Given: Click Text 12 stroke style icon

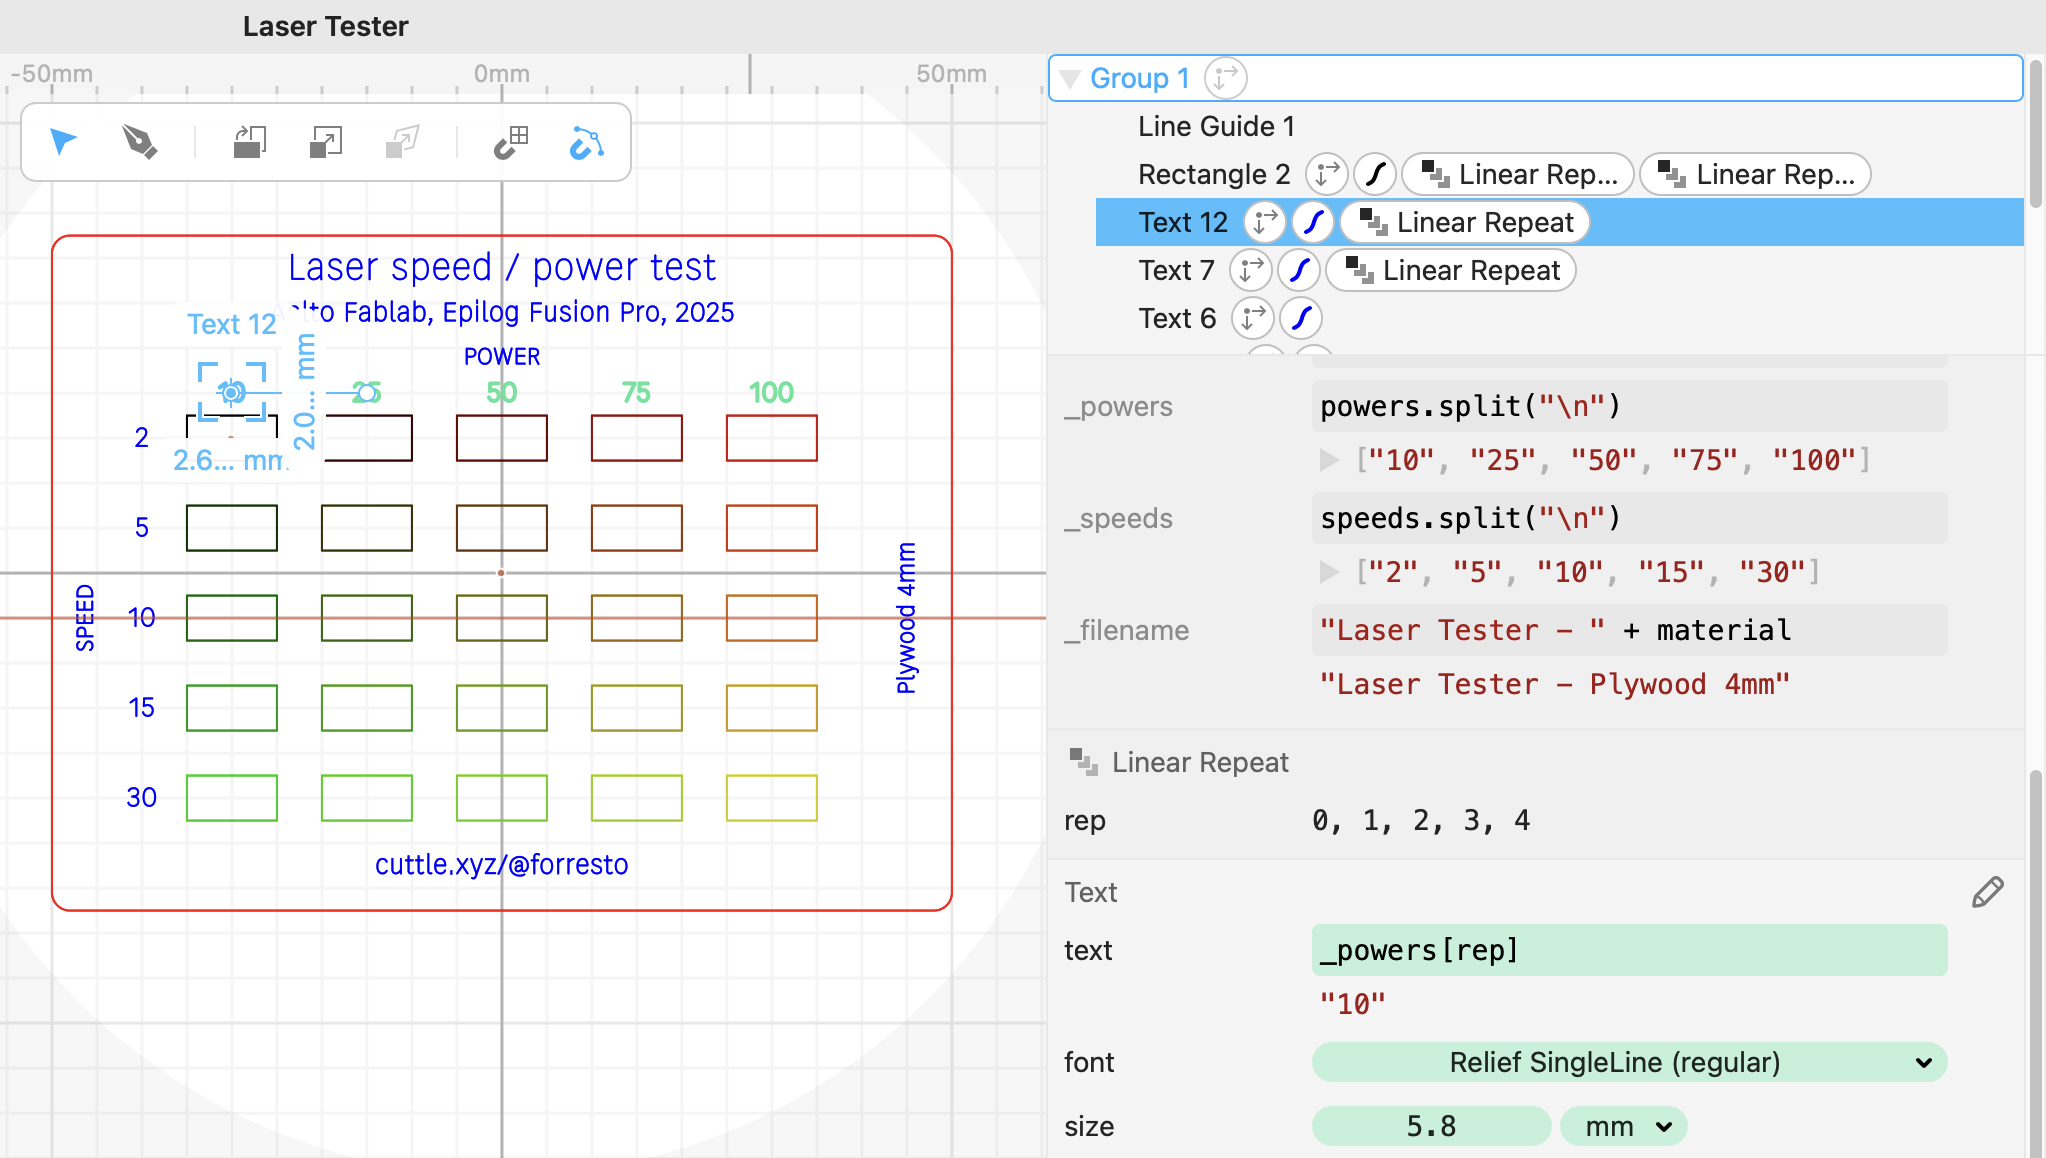Looking at the screenshot, I should (x=1313, y=222).
